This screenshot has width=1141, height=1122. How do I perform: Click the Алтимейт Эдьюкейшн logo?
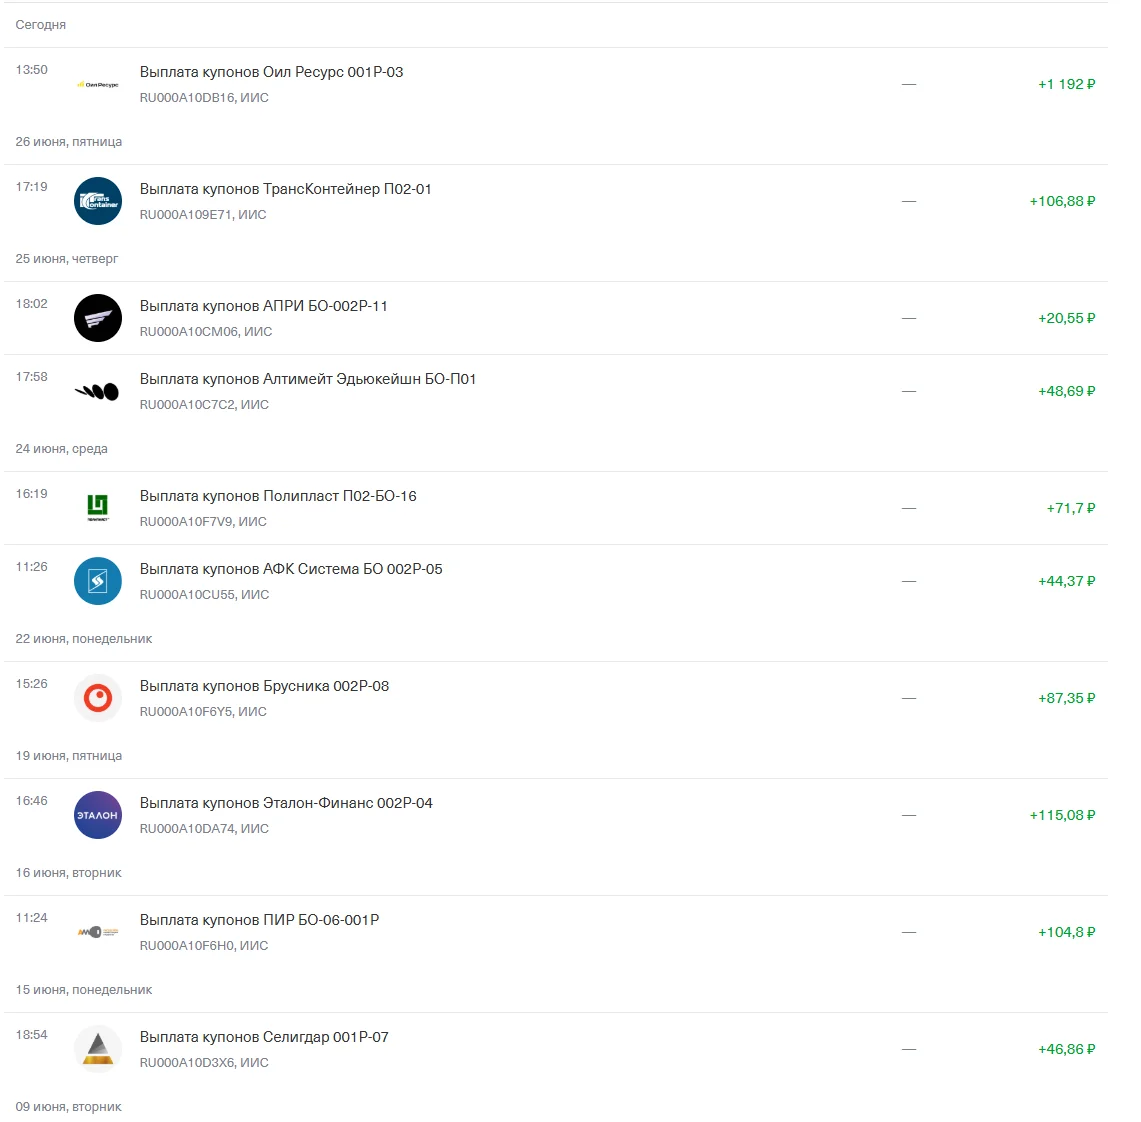click(x=98, y=391)
